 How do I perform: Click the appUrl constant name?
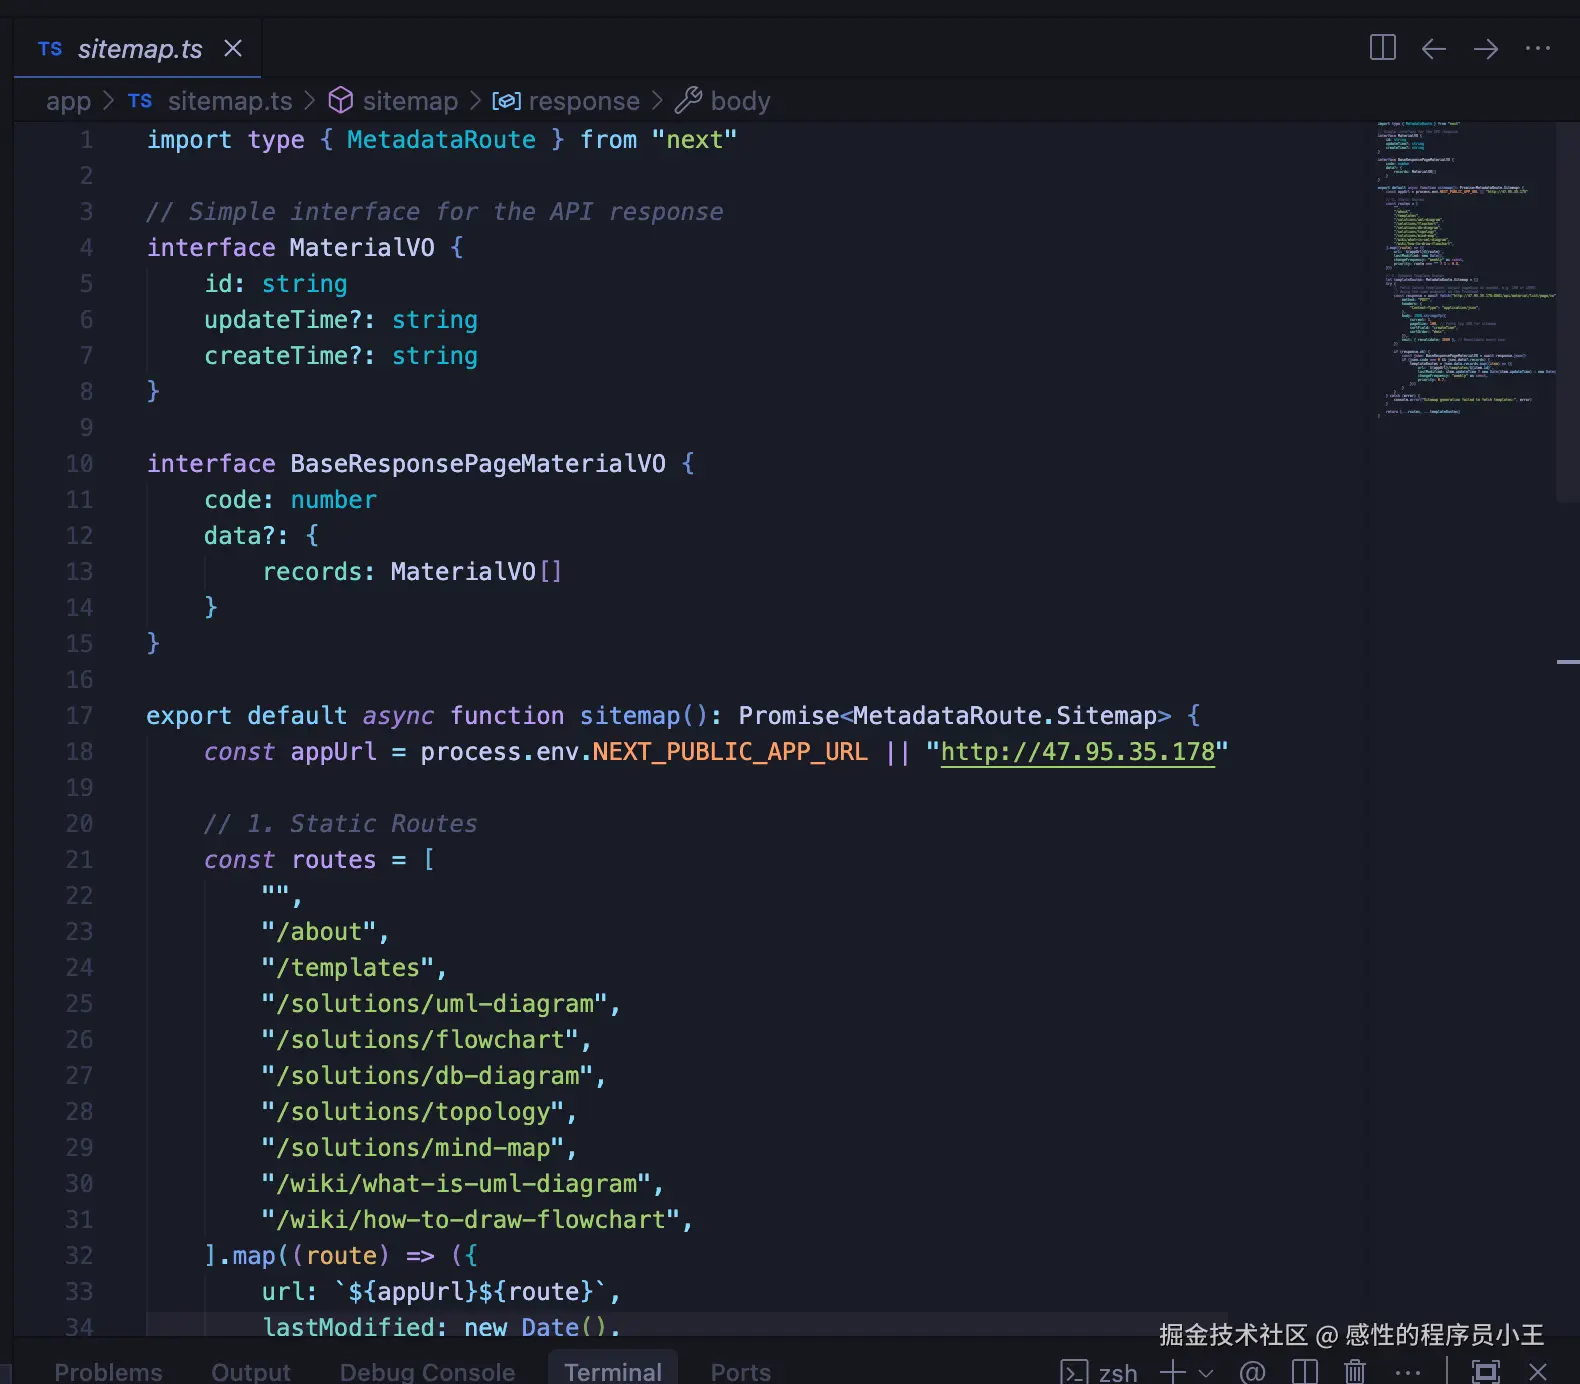pos(333,752)
